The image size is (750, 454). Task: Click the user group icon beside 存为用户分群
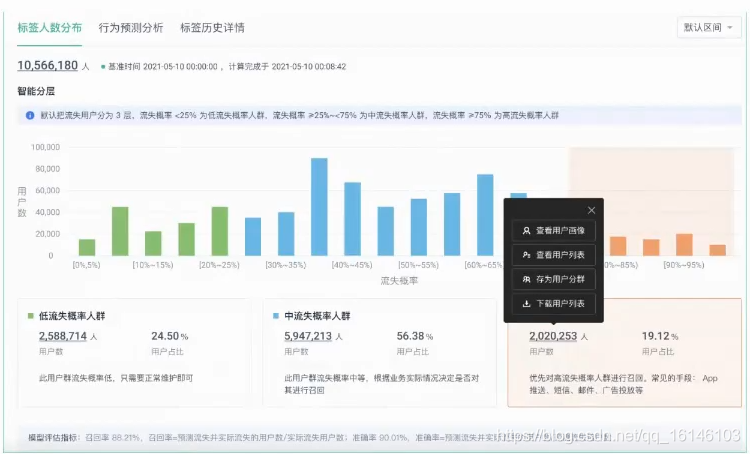(x=526, y=279)
